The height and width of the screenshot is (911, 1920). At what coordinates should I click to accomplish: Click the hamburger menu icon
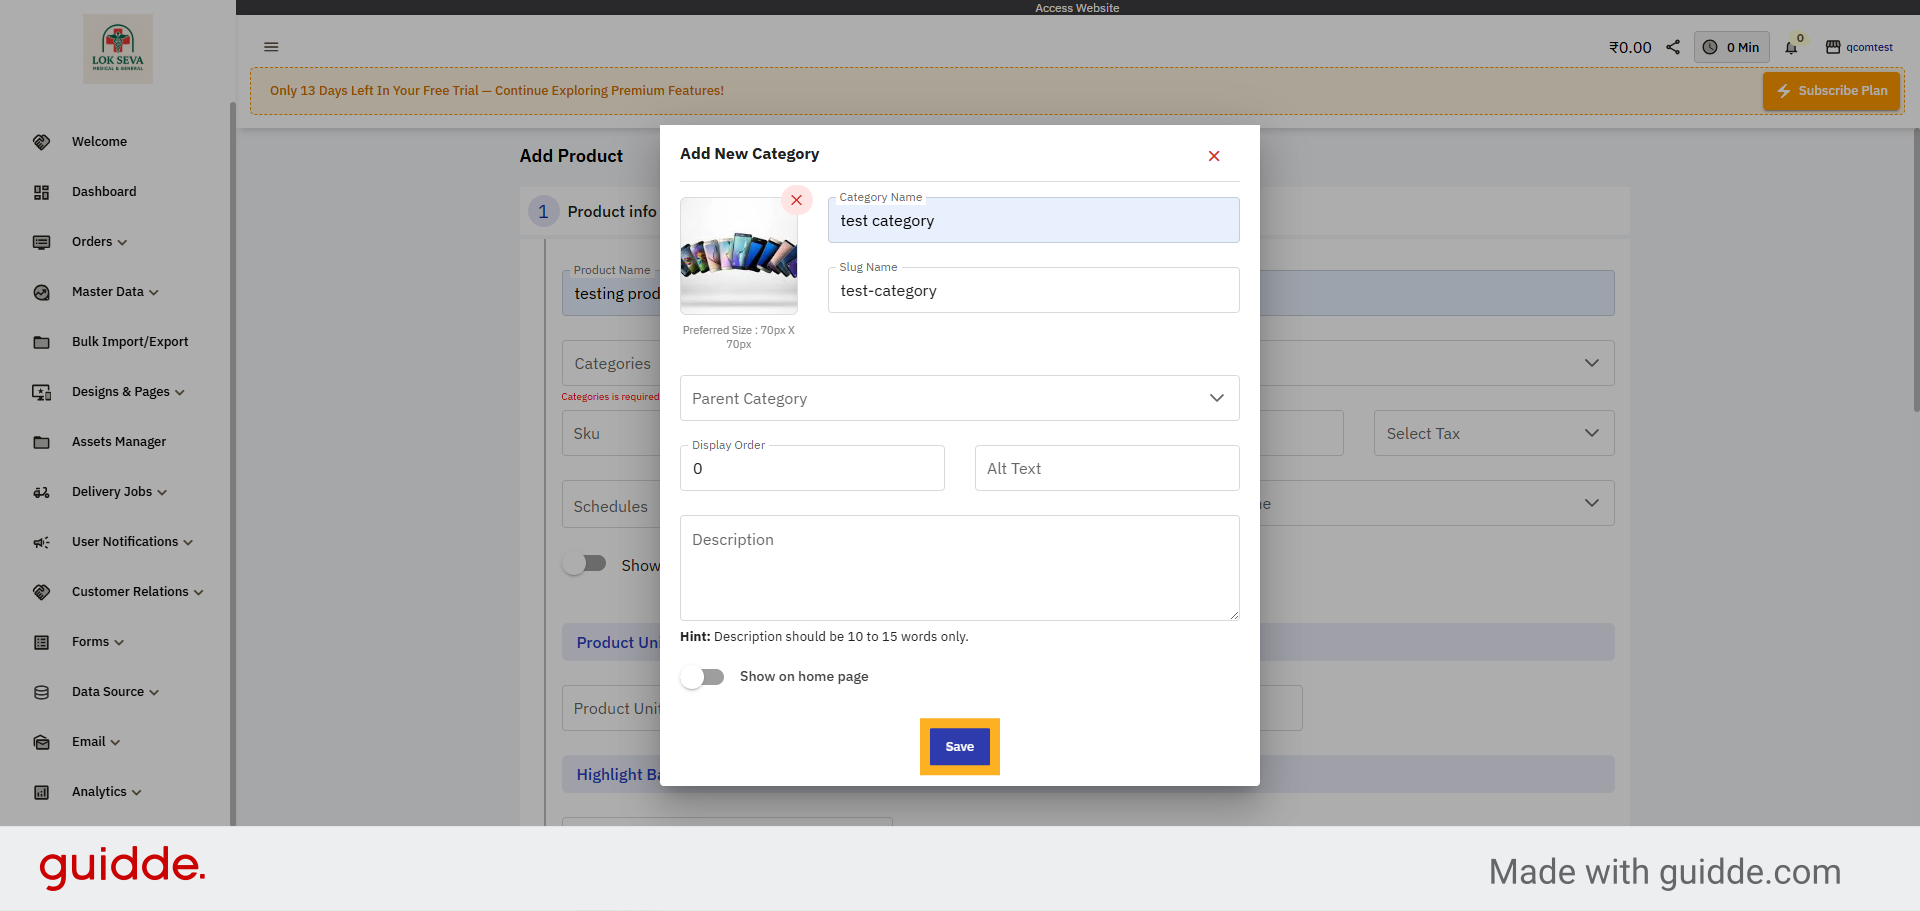tap(271, 47)
